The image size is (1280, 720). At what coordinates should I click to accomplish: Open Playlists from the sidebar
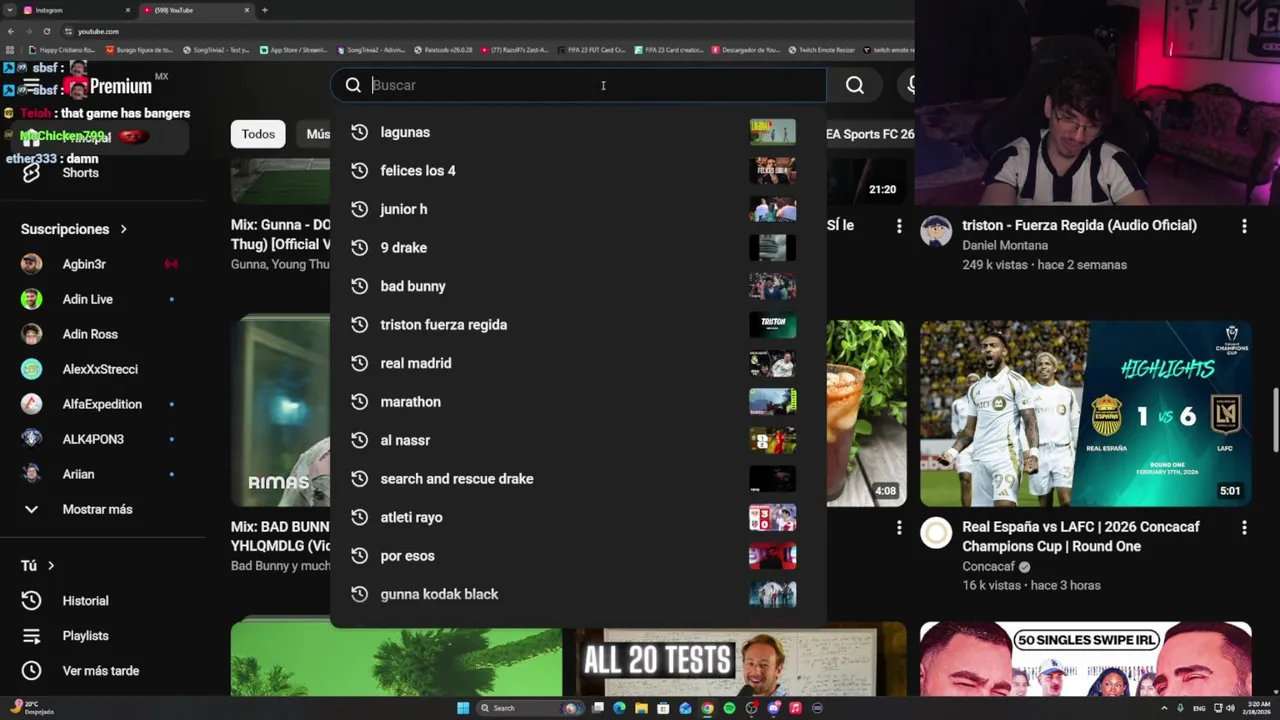[x=85, y=636]
